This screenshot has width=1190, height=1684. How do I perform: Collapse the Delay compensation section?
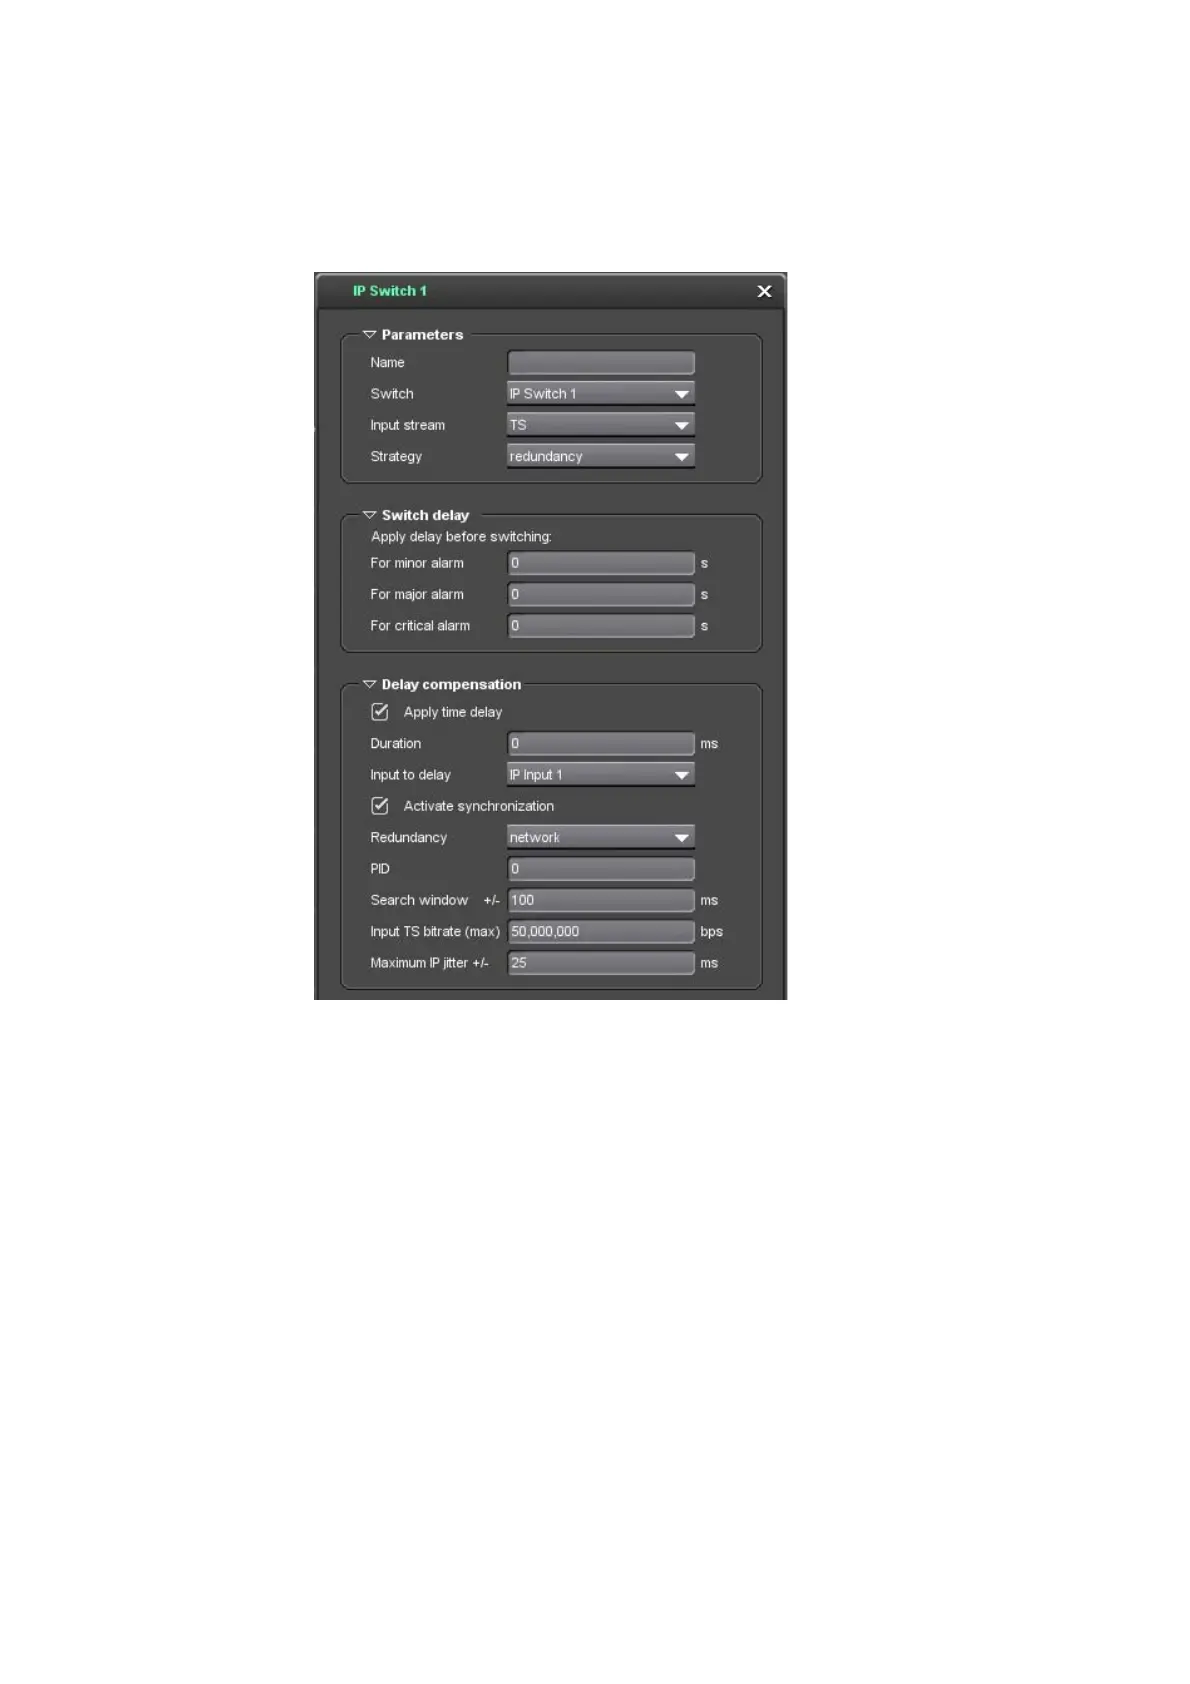[369, 684]
